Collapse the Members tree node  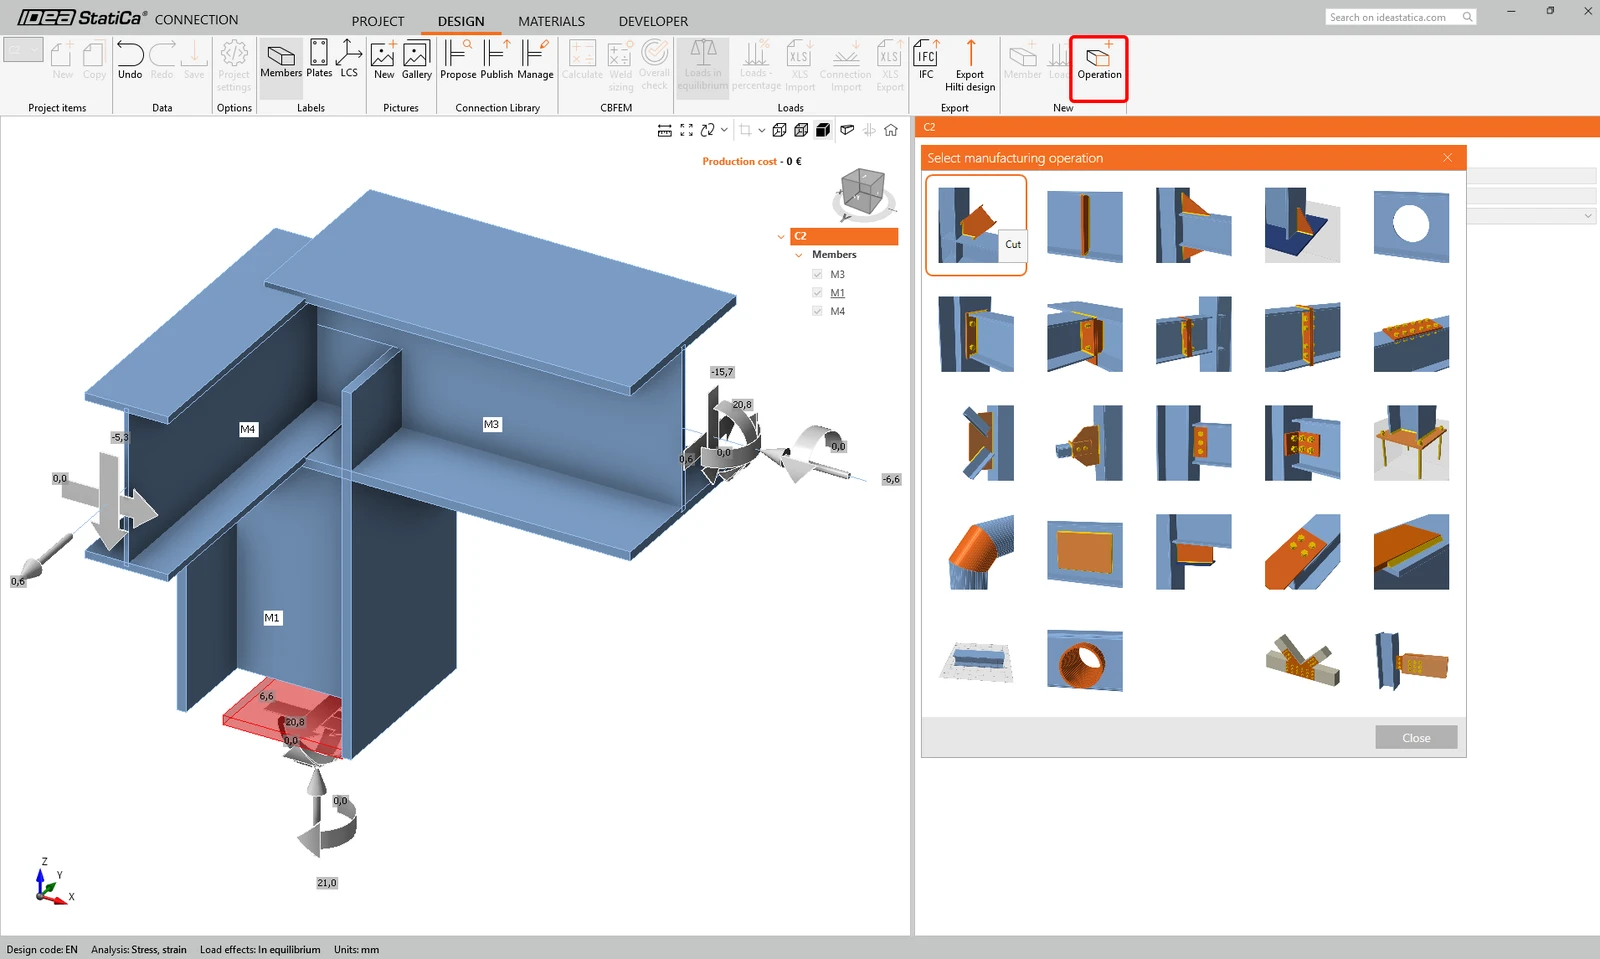(799, 255)
